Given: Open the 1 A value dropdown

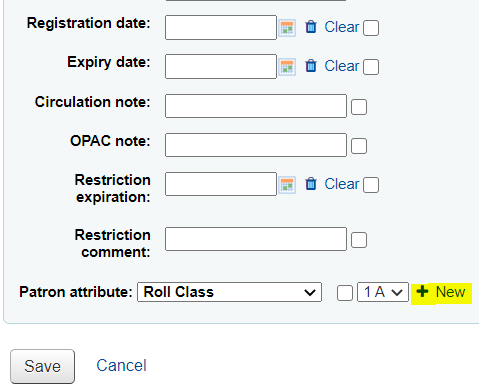Looking at the screenshot, I should coord(383,292).
